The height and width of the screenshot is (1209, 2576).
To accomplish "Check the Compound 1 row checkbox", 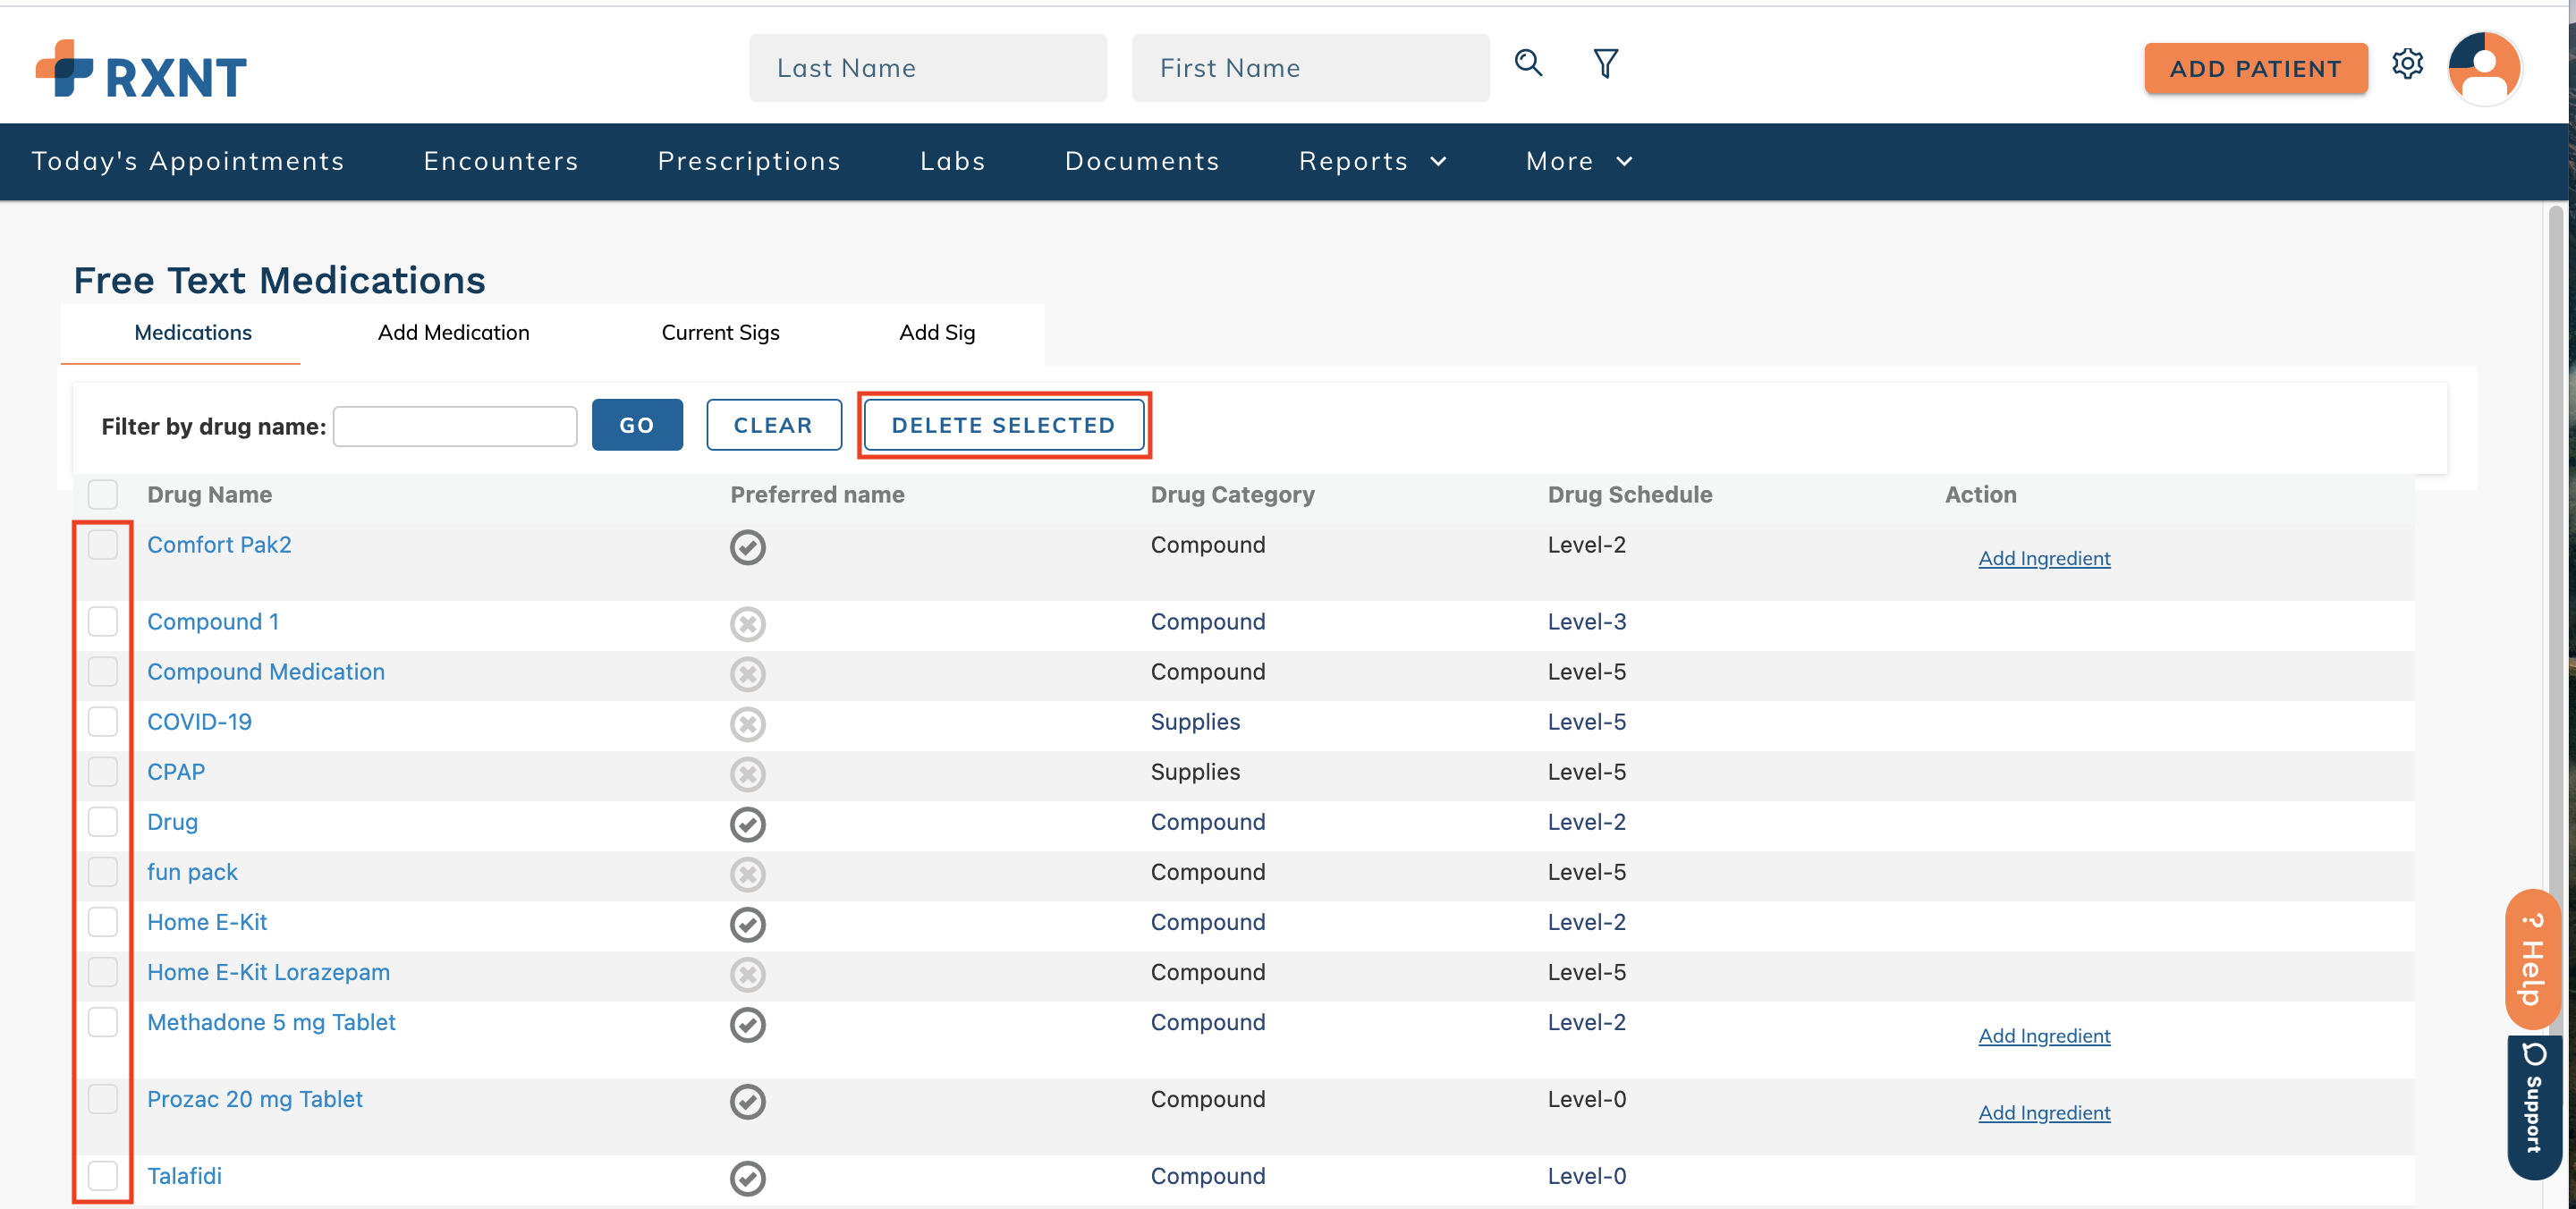I will click(x=103, y=621).
